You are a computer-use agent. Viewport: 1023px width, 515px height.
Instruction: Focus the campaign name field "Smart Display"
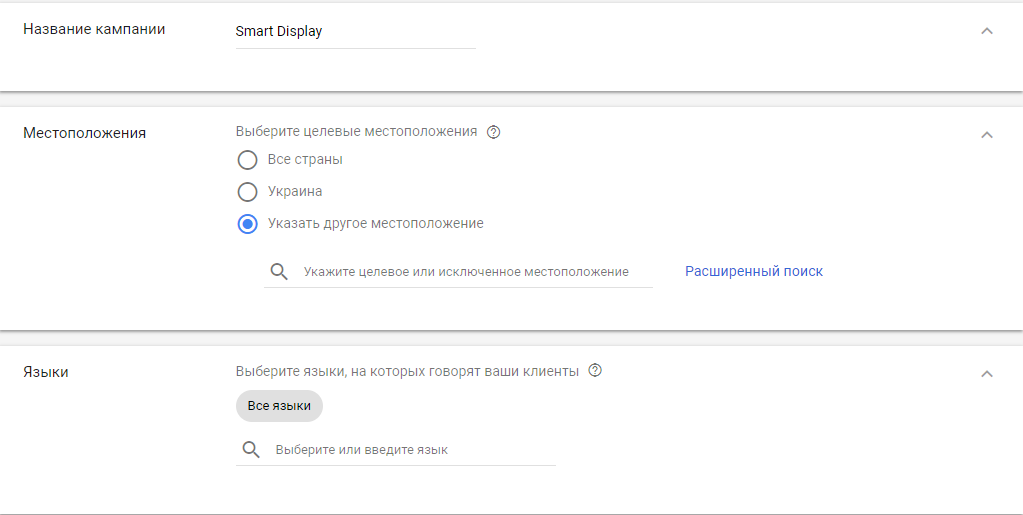pos(355,31)
